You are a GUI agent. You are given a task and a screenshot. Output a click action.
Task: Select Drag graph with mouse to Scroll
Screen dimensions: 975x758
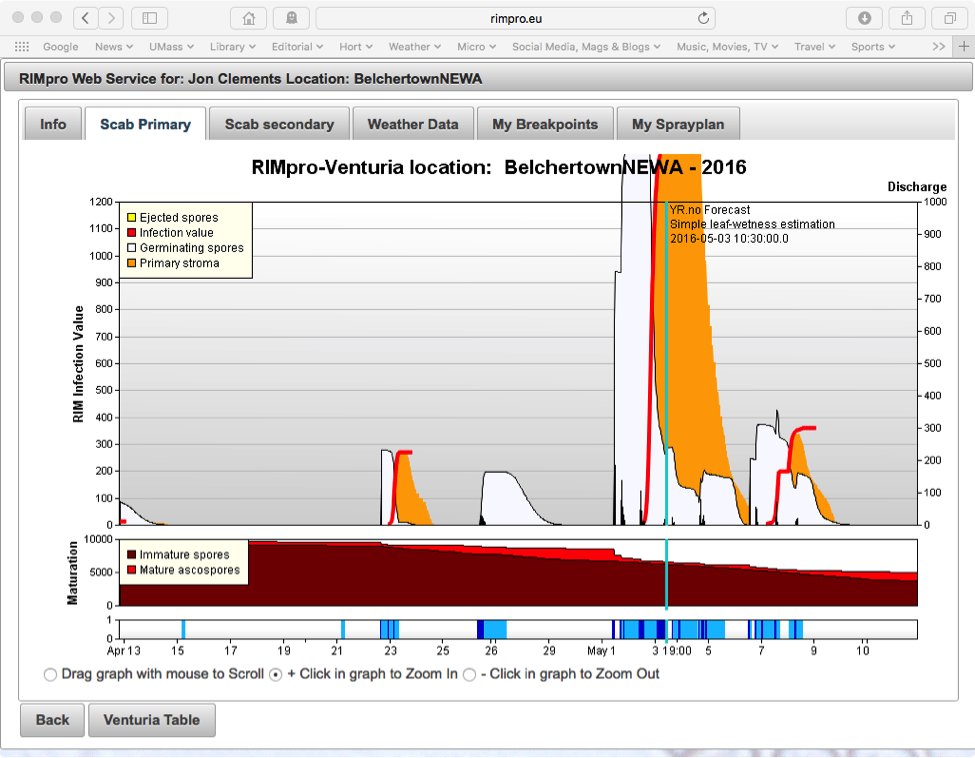(51, 675)
